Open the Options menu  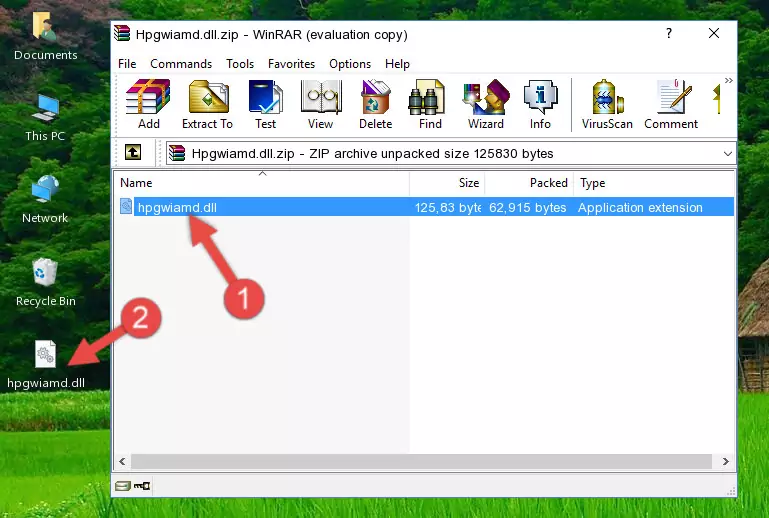[350, 64]
